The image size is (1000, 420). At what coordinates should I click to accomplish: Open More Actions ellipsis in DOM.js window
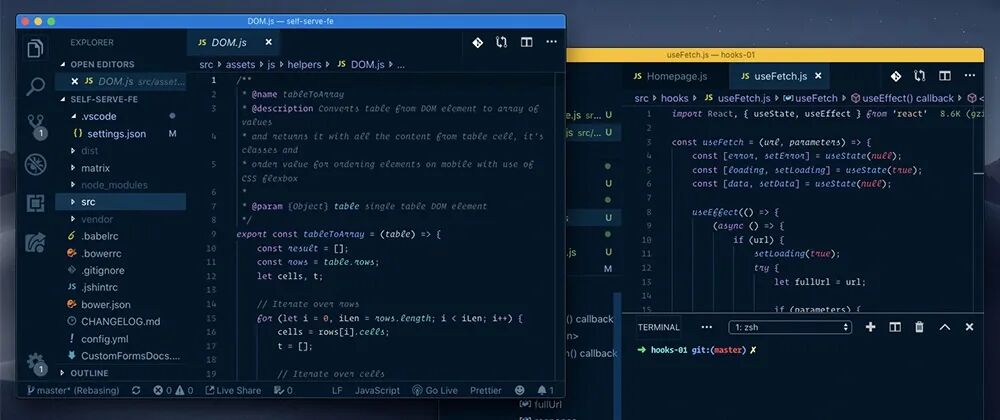pyautogui.click(x=552, y=42)
